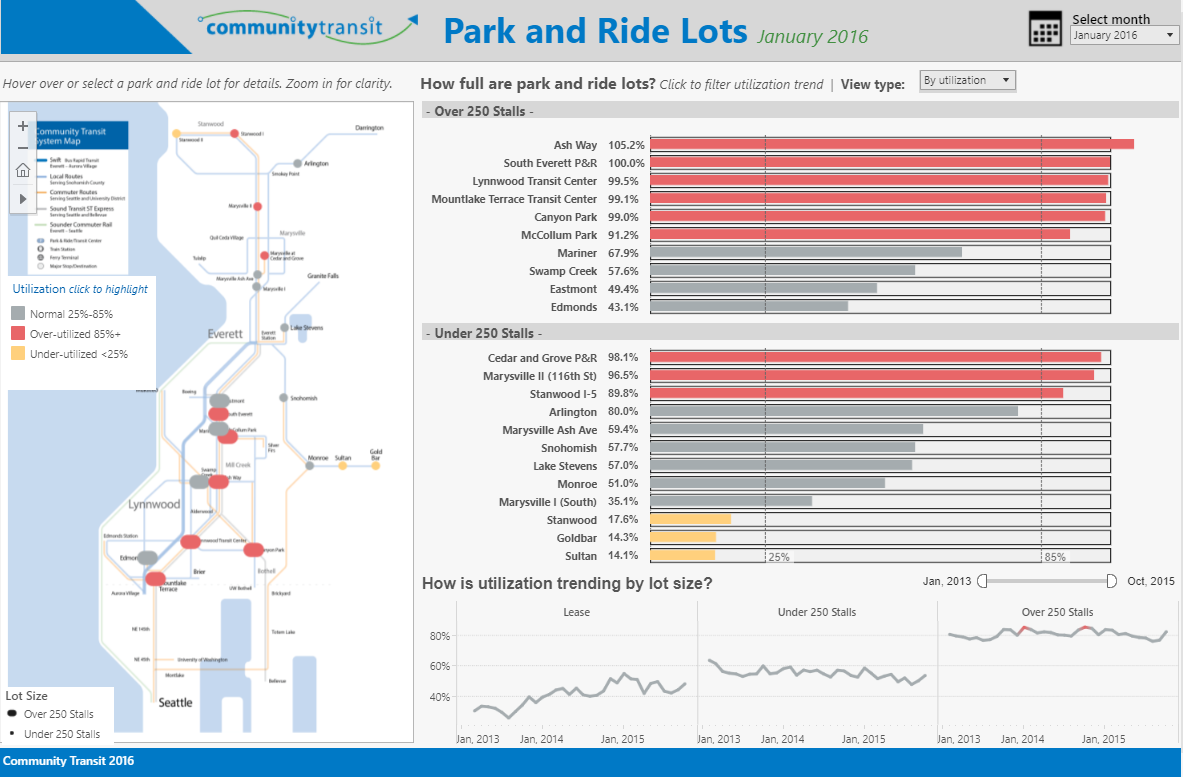Reset map view with the home icon
This screenshot has width=1183, height=777.
(23, 170)
